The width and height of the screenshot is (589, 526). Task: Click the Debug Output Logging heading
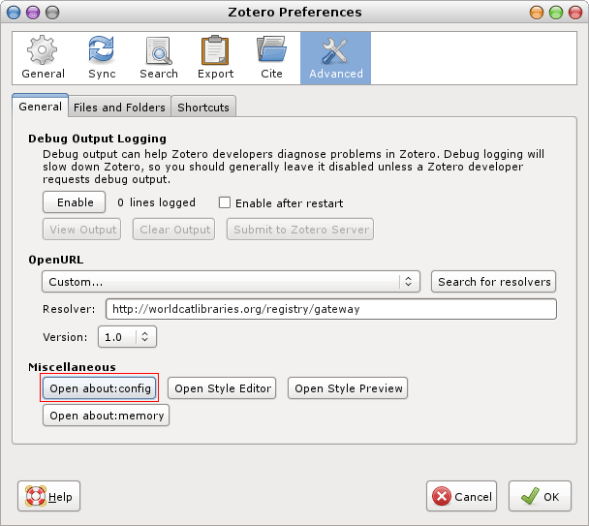coord(97,138)
